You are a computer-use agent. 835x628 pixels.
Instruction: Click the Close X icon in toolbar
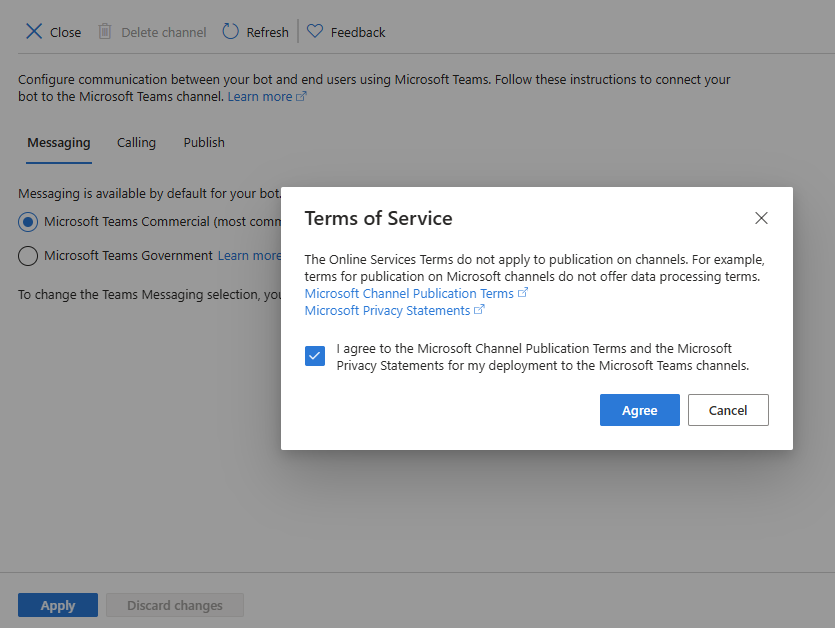tap(33, 32)
